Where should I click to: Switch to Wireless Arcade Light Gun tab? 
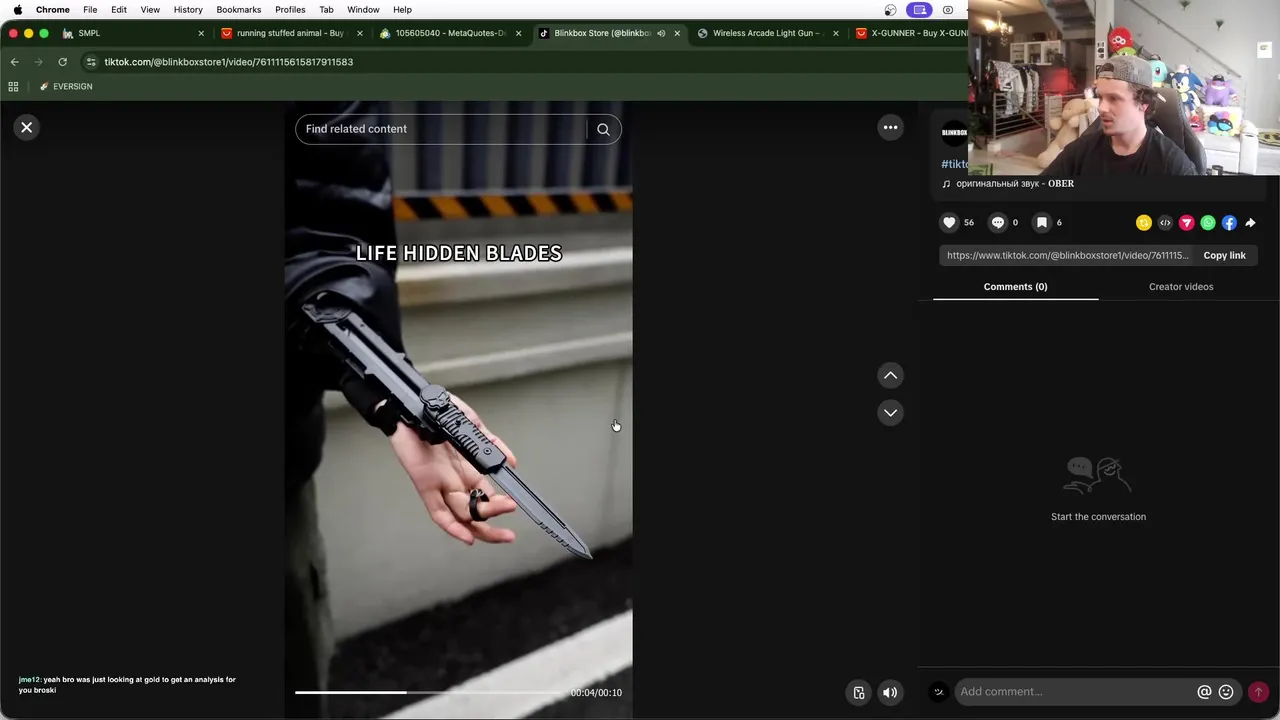(x=767, y=33)
